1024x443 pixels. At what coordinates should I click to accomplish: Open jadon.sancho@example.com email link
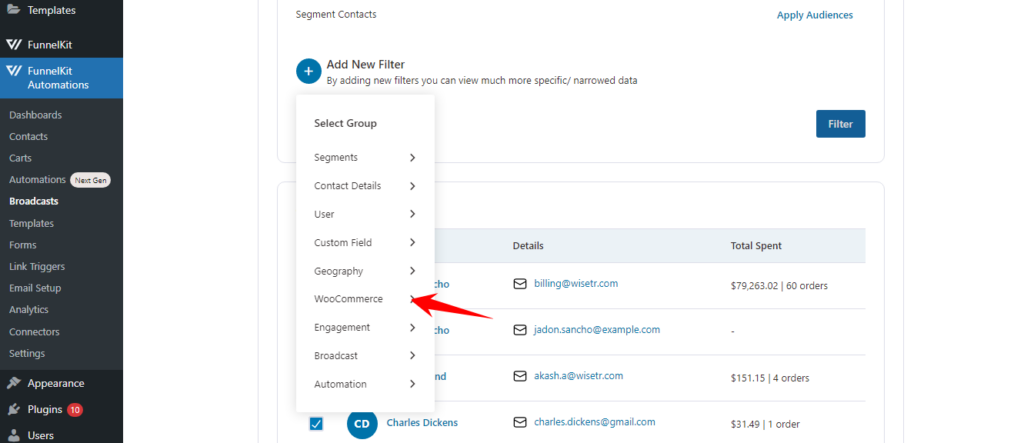click(597, 330)
